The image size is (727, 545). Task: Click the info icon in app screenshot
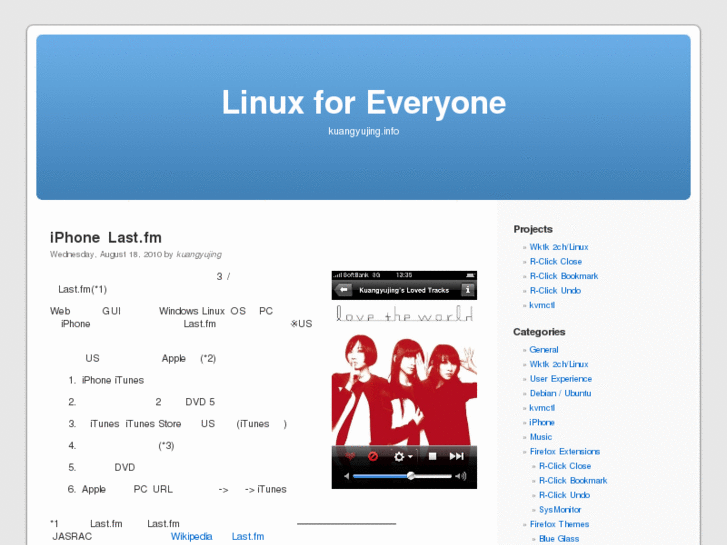tap(467, 290)
